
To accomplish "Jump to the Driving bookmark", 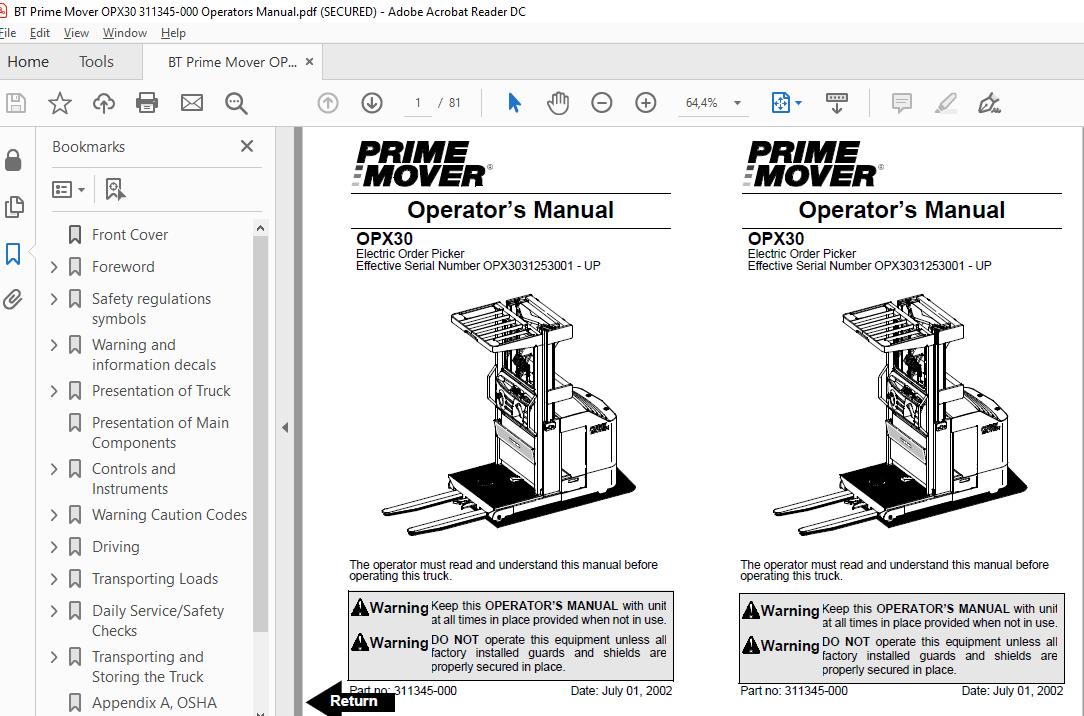I will [x=115, y=547].
